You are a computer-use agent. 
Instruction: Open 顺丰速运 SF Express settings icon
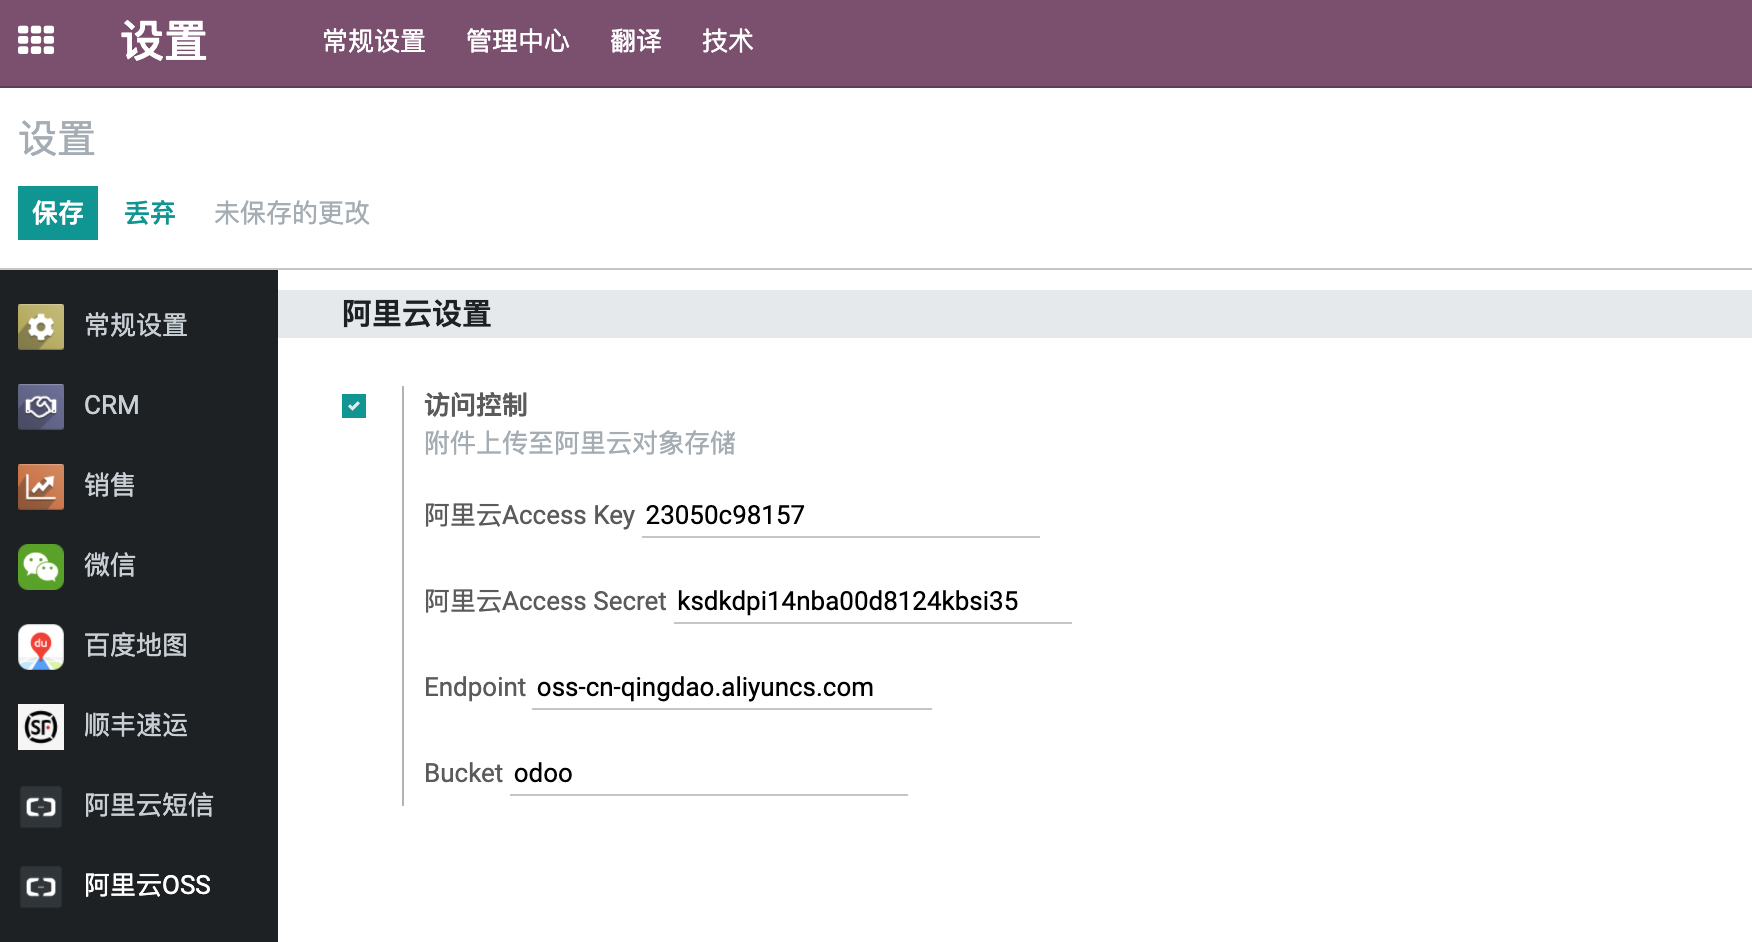pyautogui.click(x=40, y=726)
